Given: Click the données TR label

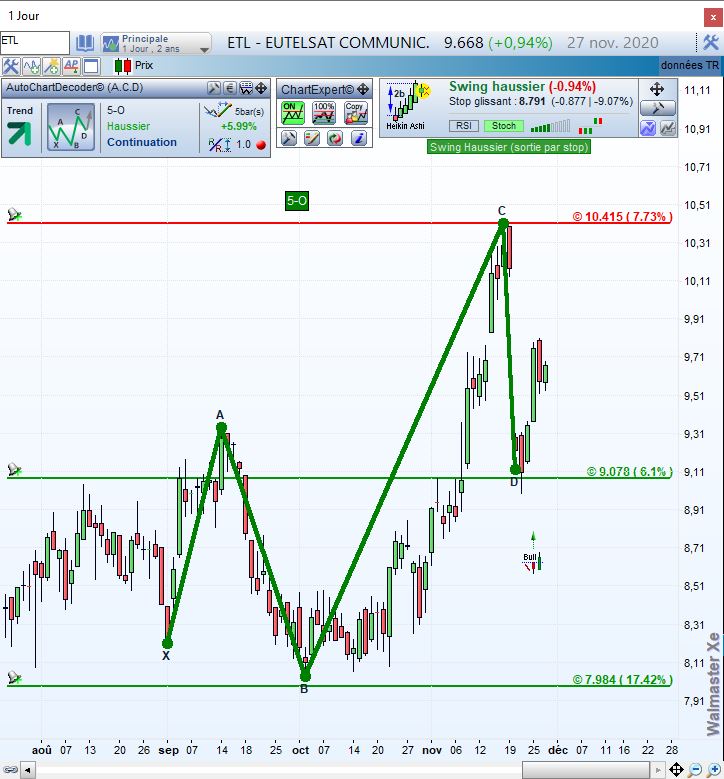Looking at the screenshot, I should click(690, 65).
